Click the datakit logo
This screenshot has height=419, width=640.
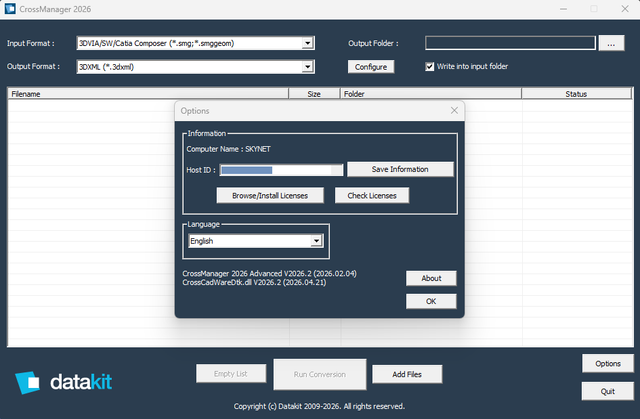click(x=63, y=382)
